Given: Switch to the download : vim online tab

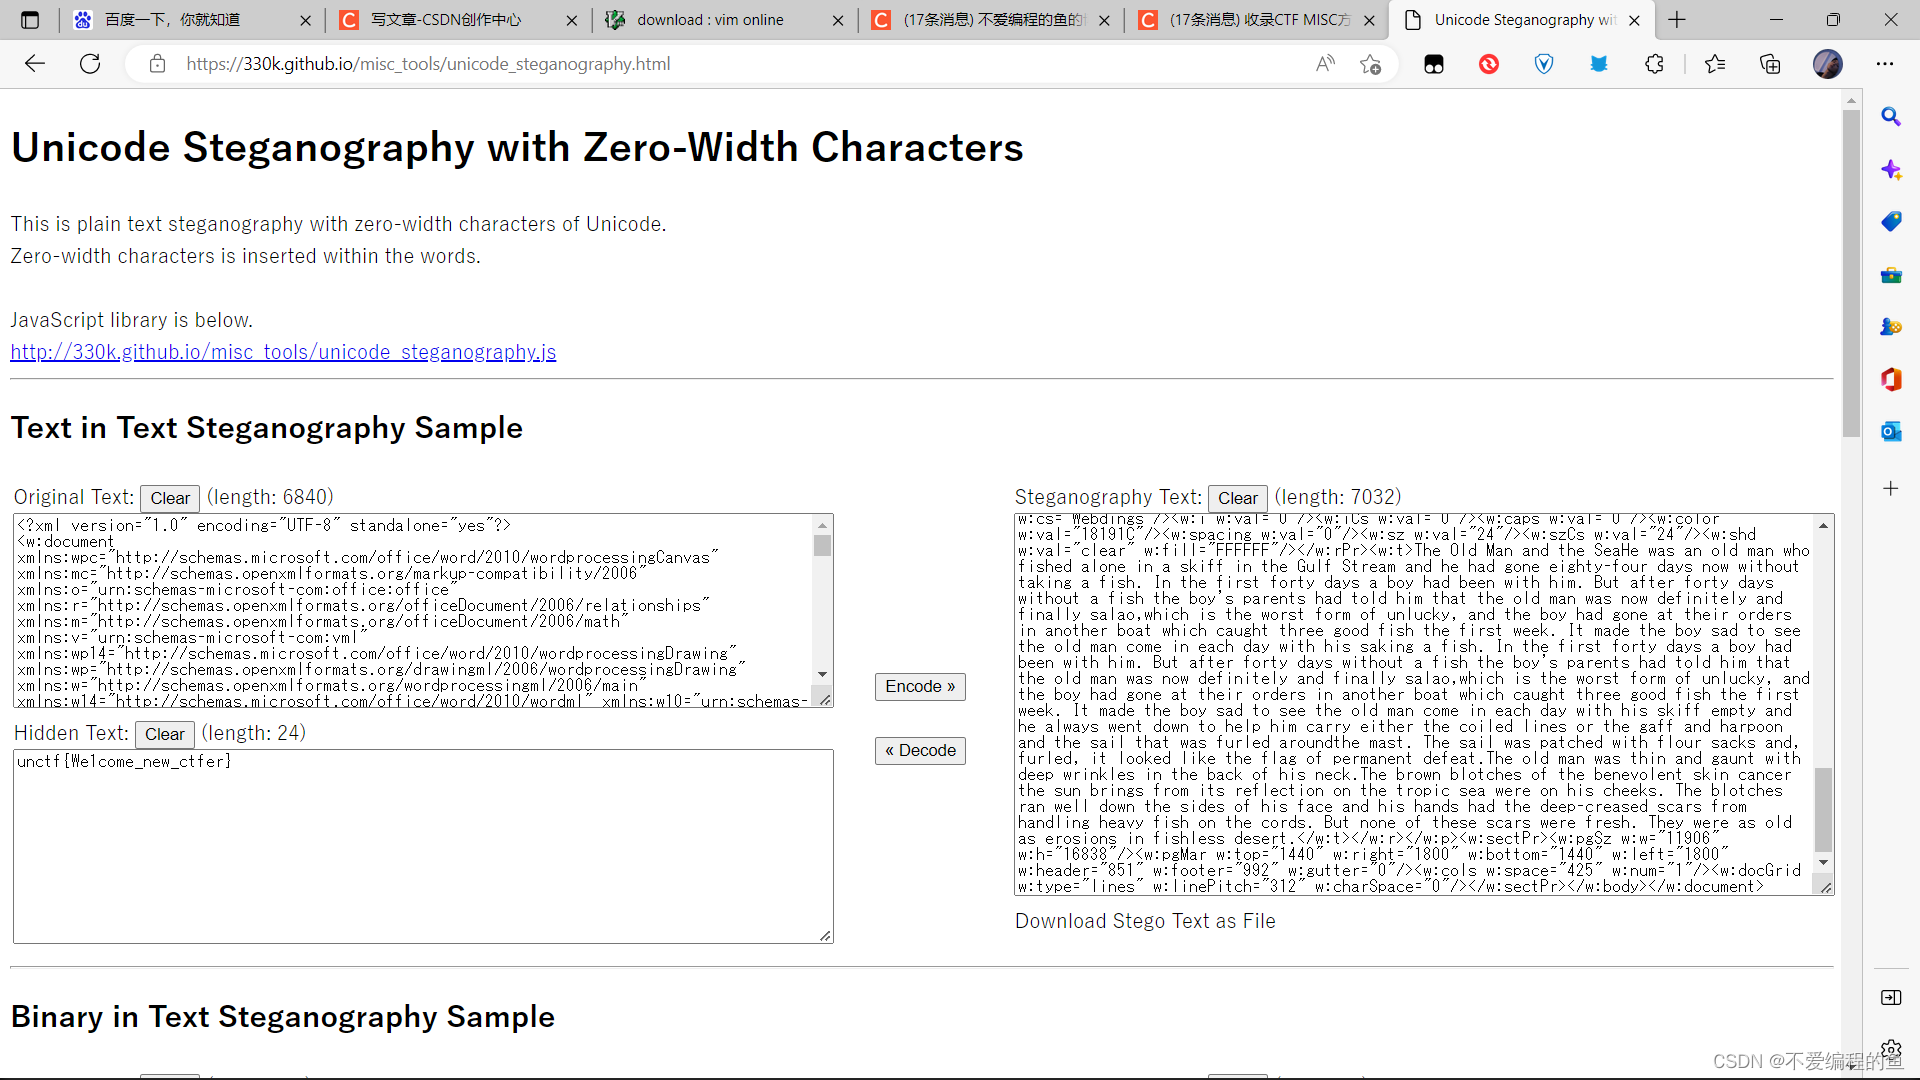Looking at the screenshot, I should click(710, 20).
